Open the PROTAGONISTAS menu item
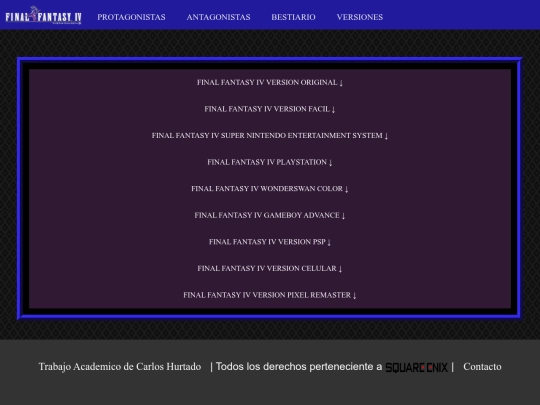Screen dimensions: 540x405 (131, 17)
